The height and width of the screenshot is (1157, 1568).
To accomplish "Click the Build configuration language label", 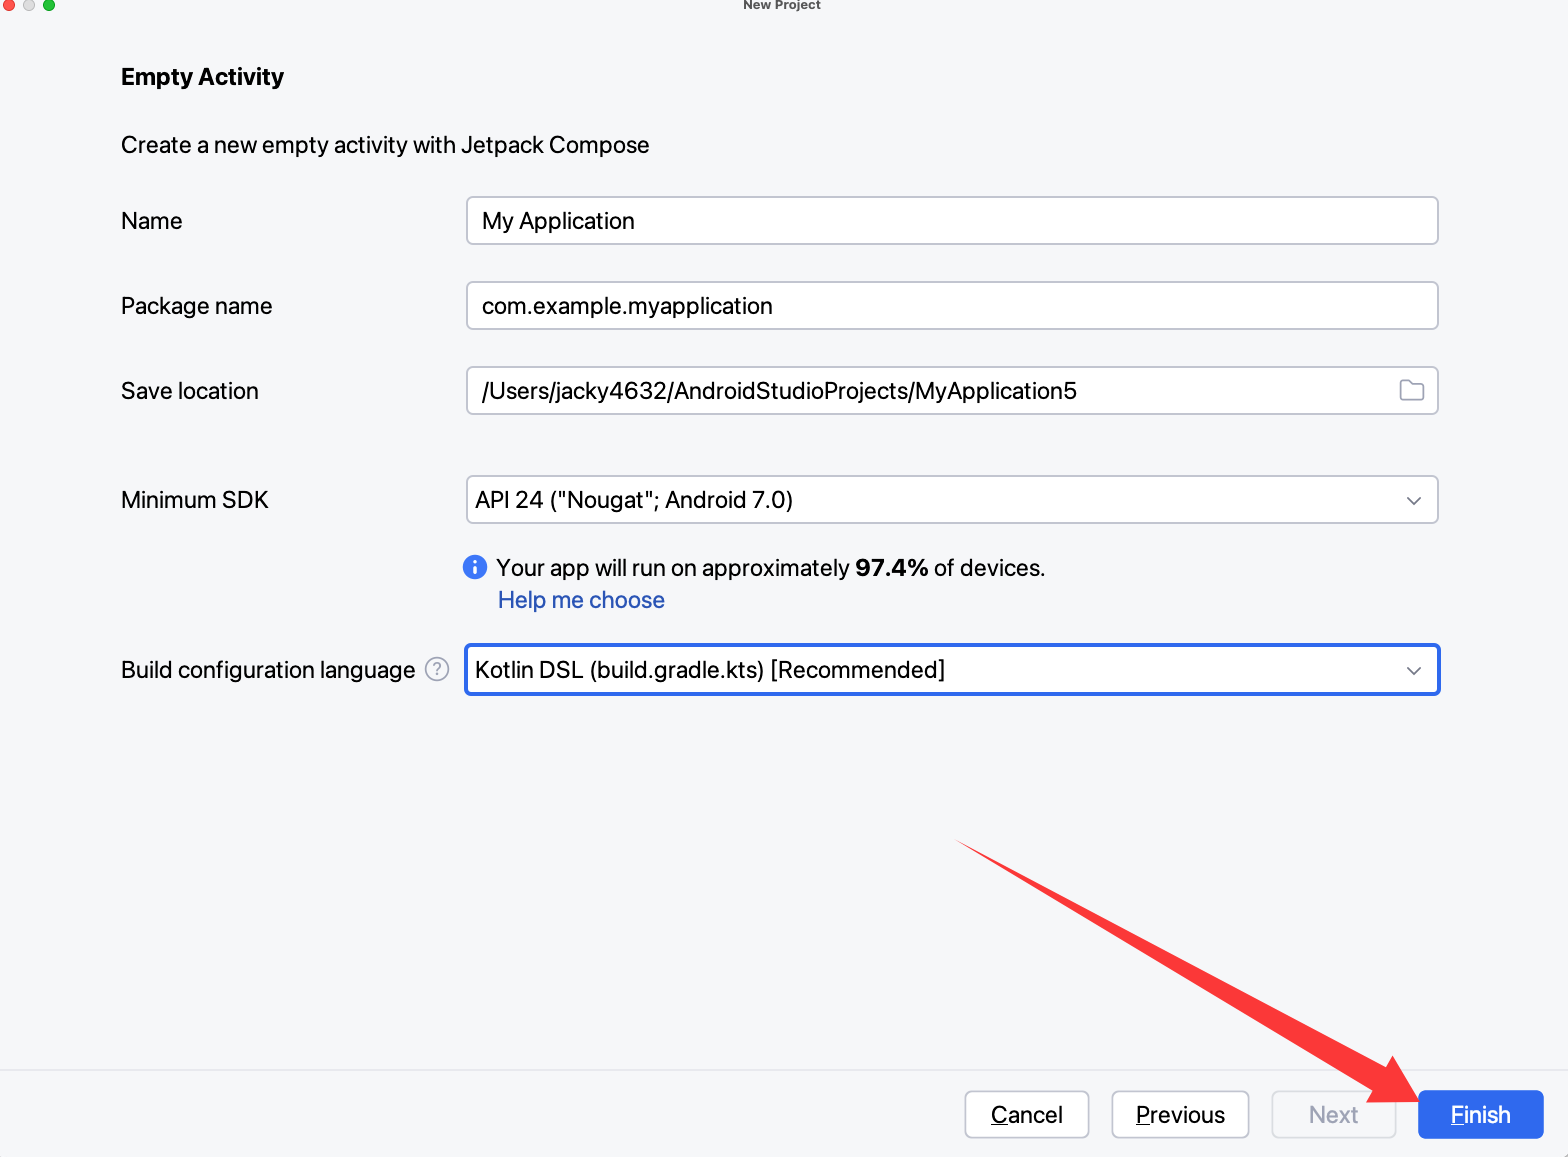I will pos(268,670).
